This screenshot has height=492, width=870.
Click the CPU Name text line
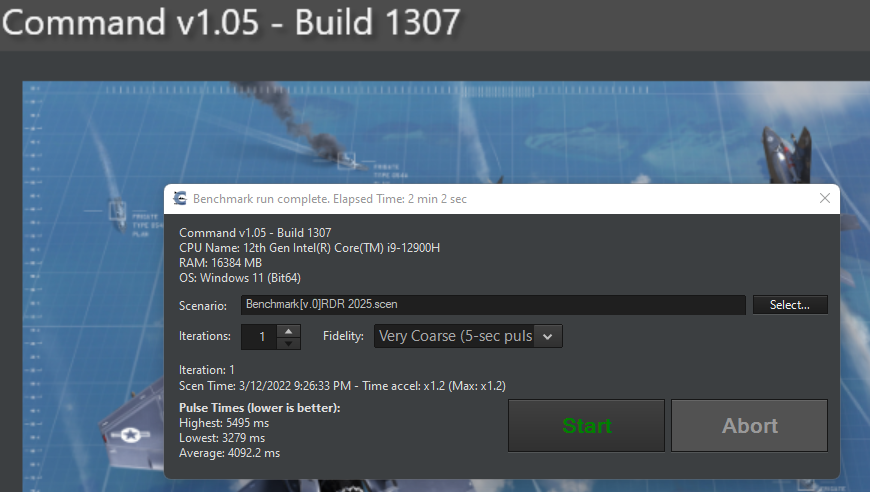click(309, 248)
